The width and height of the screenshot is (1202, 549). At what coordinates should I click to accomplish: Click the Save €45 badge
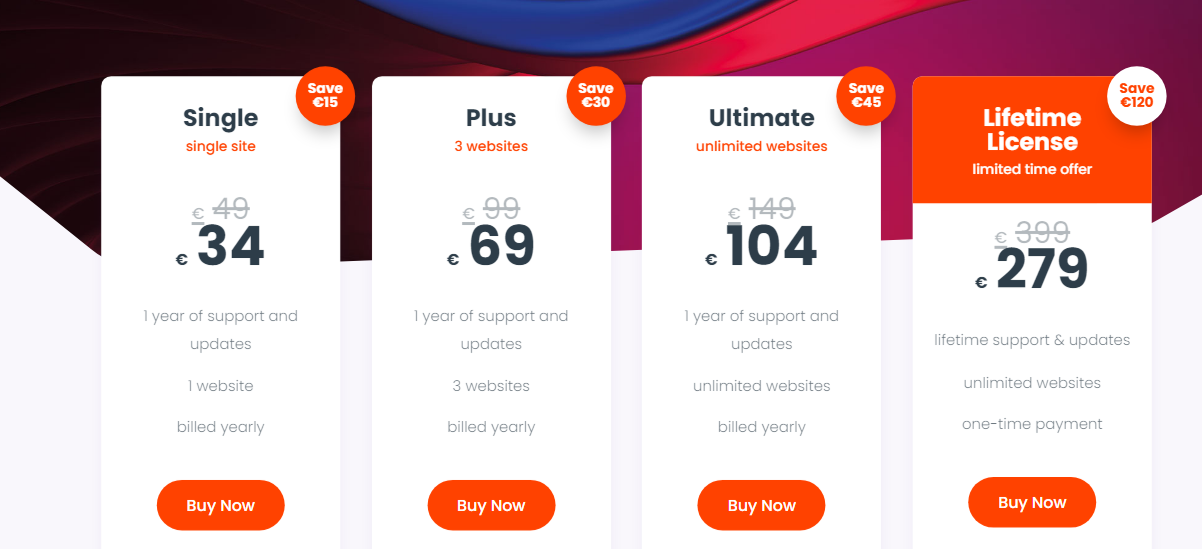[x=866, y=95]
